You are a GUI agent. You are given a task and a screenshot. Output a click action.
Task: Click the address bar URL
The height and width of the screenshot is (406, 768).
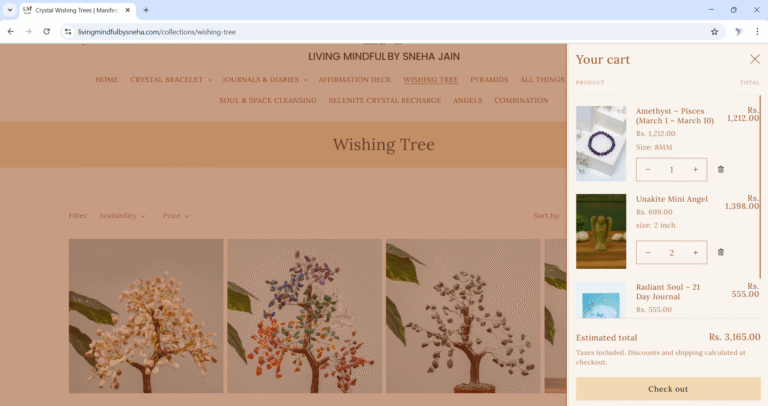157,32
